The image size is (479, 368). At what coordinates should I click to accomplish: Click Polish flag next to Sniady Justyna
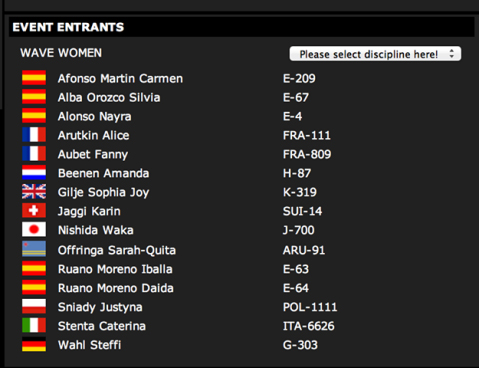tap(34, 306)
